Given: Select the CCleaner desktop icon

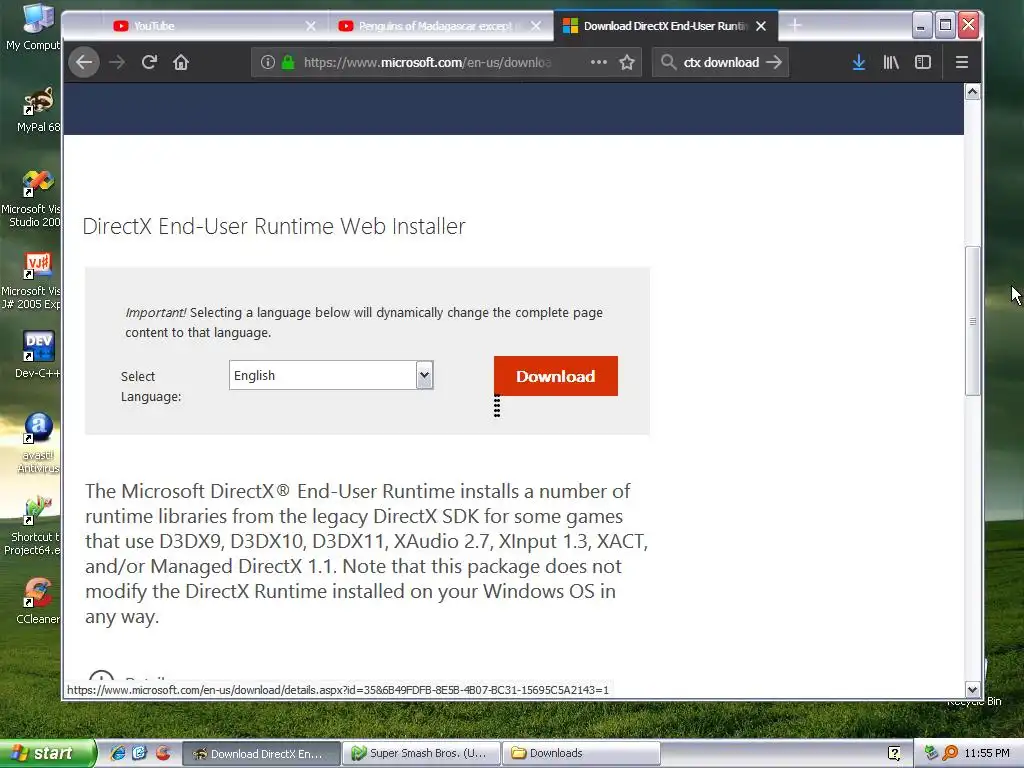Looking at the screenshot, I should pyautogui.click(x=37, y=601).
